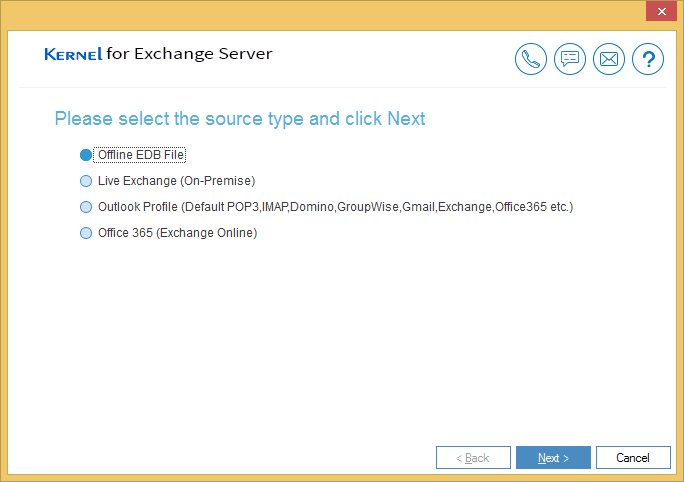Click the 'Offline EDB File' label text

(x=140, y=155)
